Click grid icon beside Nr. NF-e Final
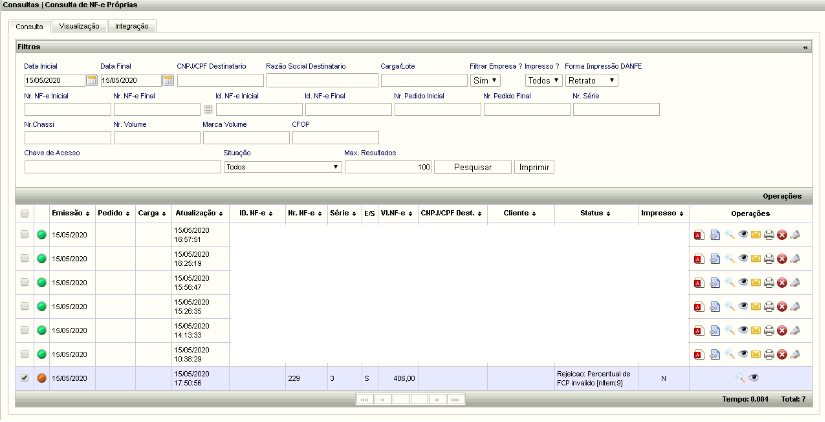Image resolution: width=825 pixels, height=422 pixels. (x=208, y=109)
